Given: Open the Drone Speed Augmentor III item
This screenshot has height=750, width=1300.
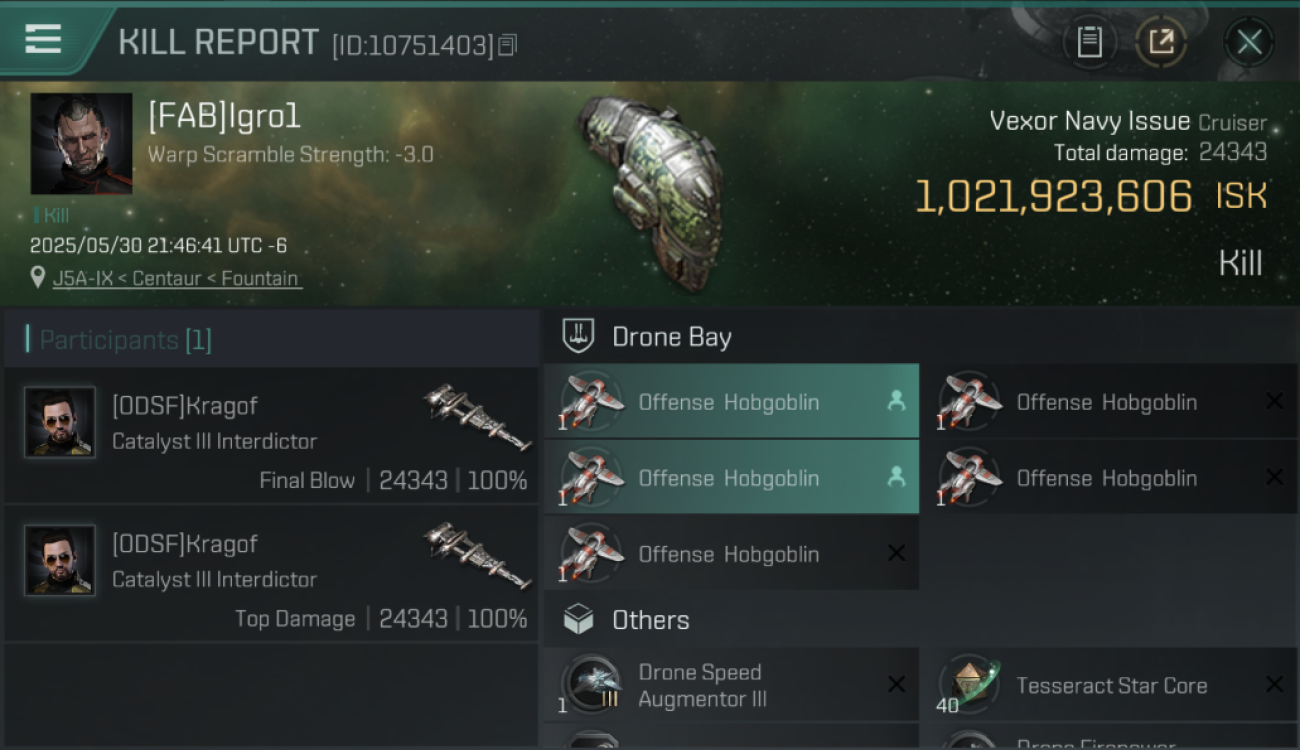Looking at the screenshot, I should click(732, 685).
